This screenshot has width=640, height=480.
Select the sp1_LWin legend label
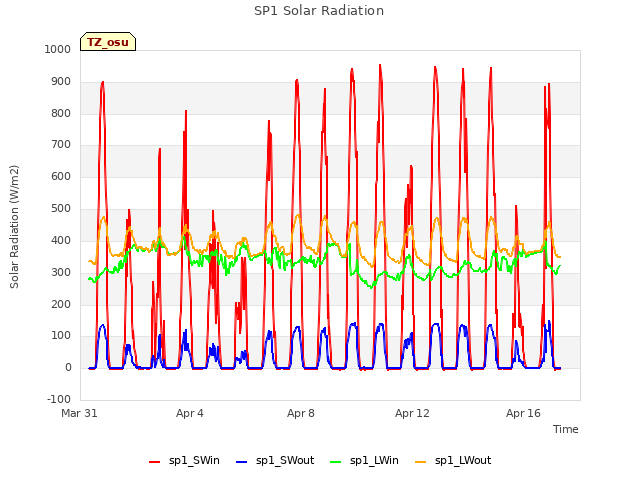[x=374, y=460]
